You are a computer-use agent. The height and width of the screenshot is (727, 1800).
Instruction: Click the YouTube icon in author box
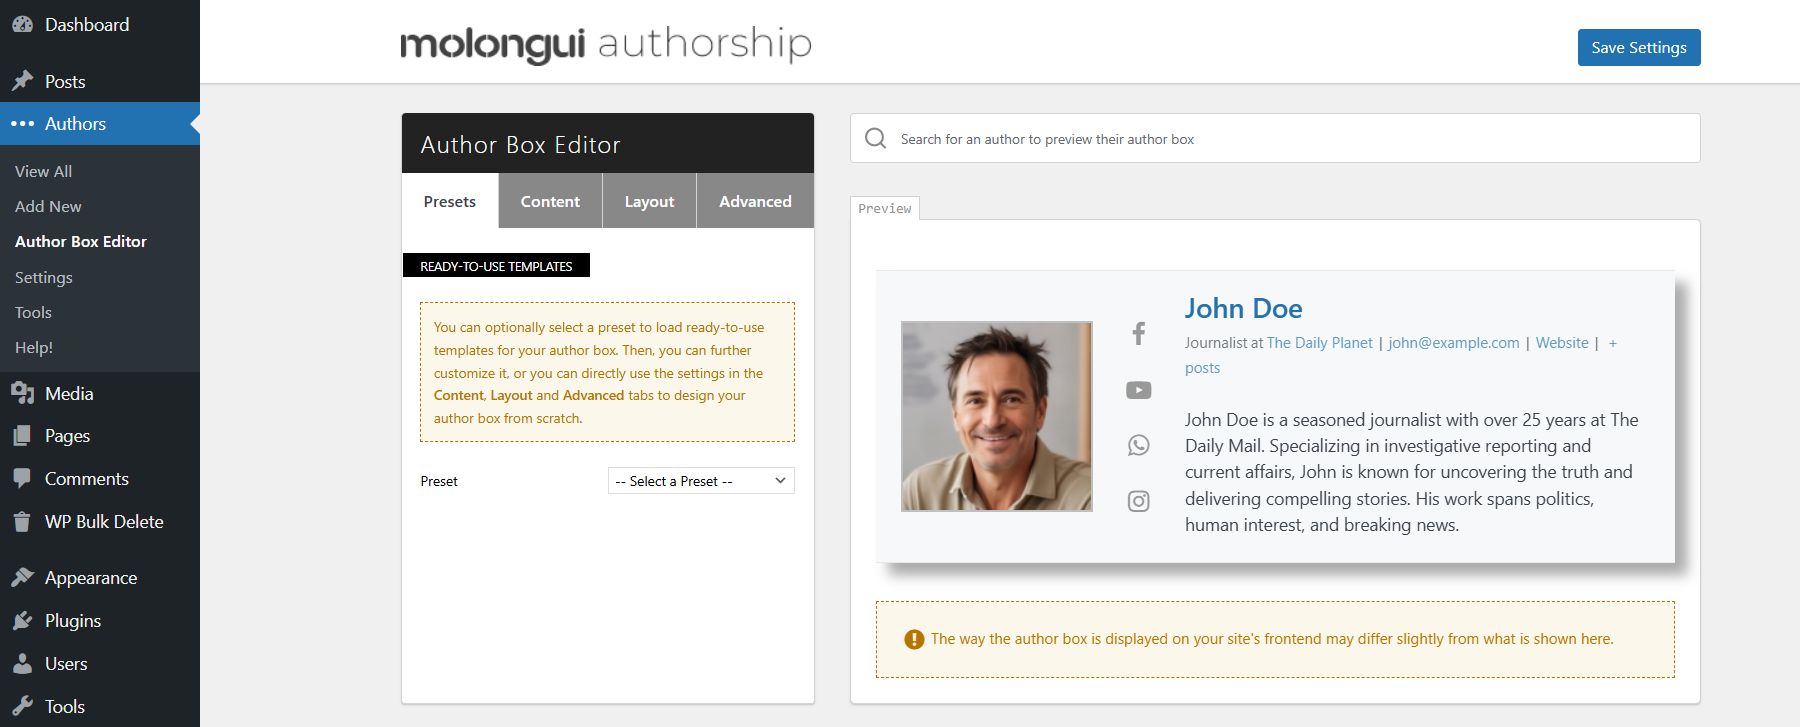click(x=1138, y=390)
